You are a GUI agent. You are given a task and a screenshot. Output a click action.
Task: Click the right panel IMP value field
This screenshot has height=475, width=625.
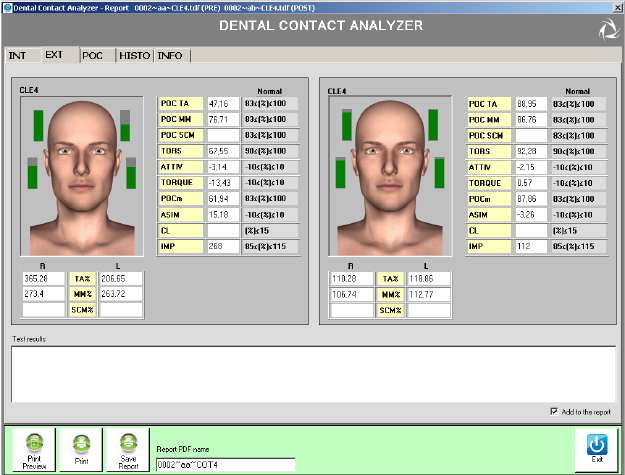click(532, 246)
